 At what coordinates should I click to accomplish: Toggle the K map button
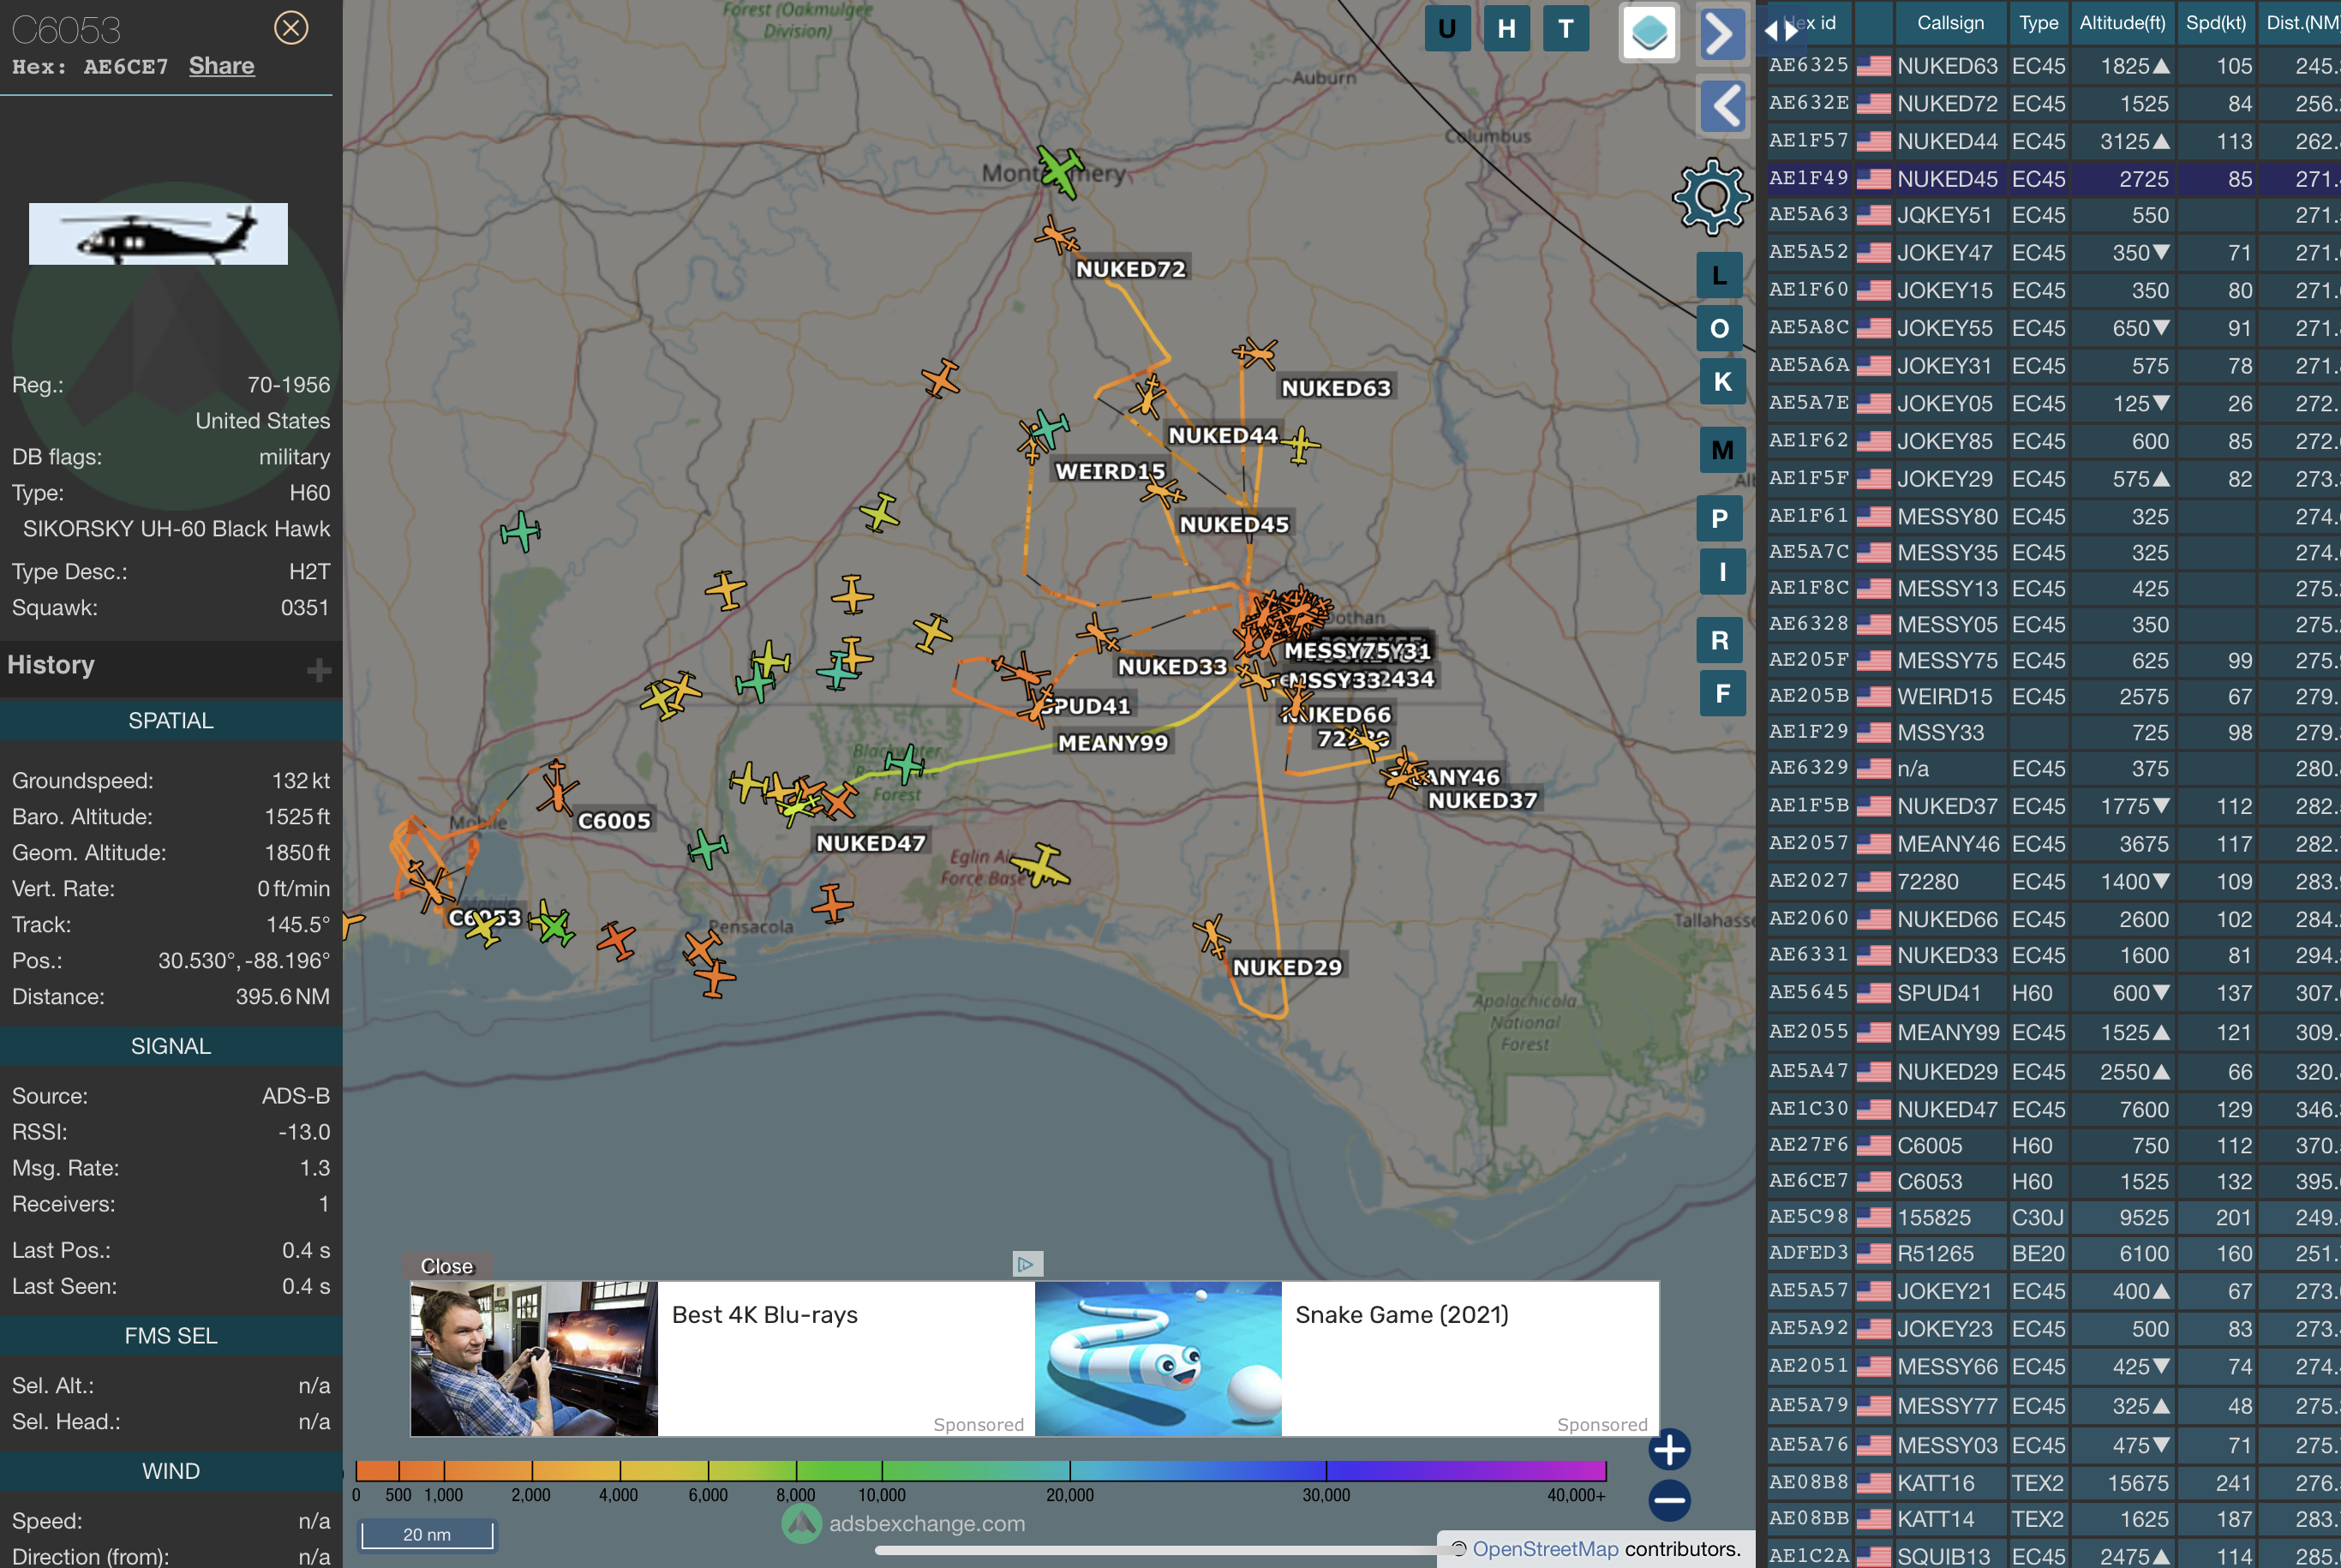(x=1722, y=381)
